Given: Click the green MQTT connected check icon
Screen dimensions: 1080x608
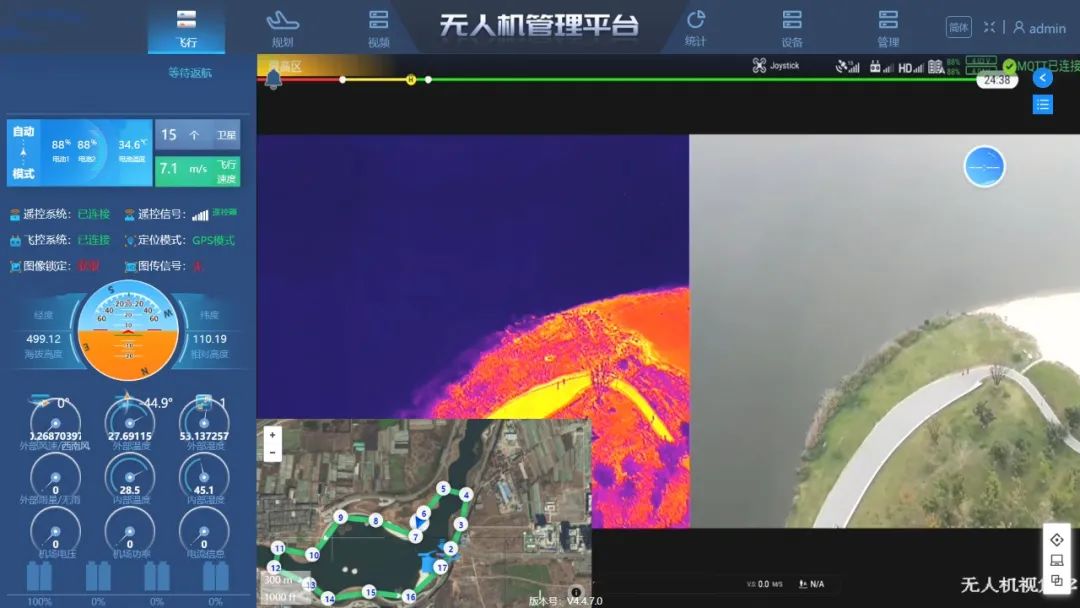Looking at the screenshot, I should [1009, 66].
